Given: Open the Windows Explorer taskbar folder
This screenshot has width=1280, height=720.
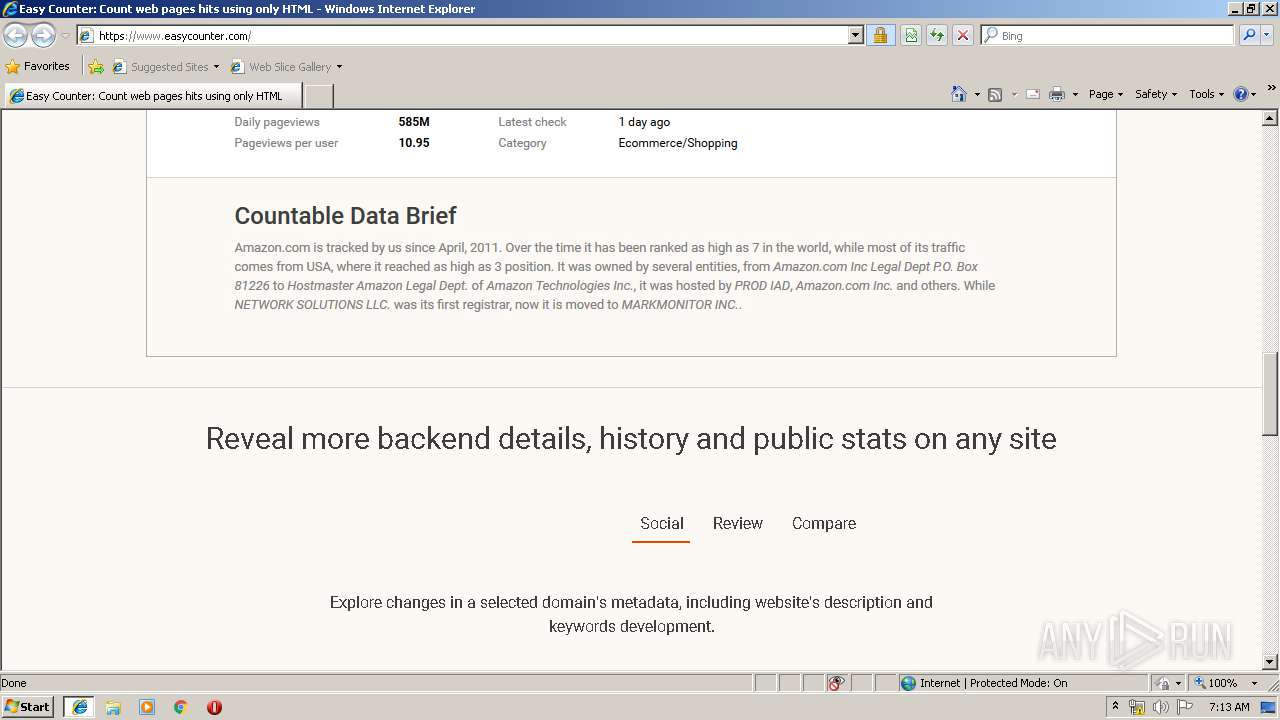Looking at the screenshot, I should [x=113, y=707].
